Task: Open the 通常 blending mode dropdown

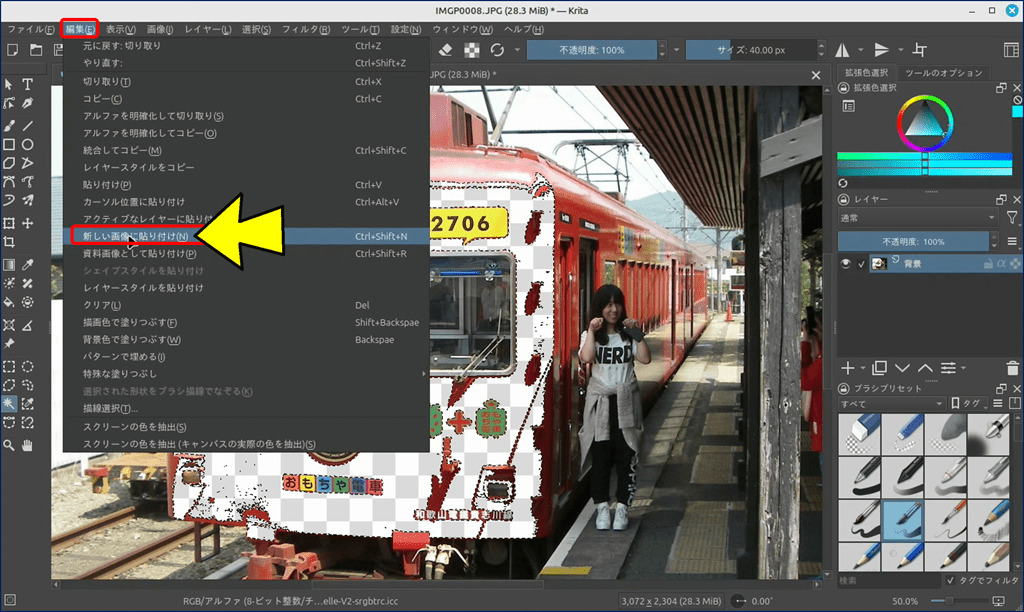Action: (x=917, y=217)
